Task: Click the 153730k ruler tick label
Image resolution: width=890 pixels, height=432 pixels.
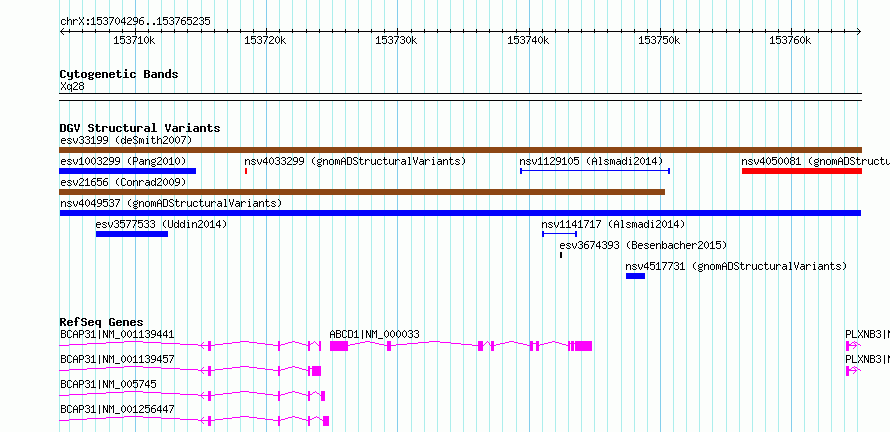Action: point(396,41)
